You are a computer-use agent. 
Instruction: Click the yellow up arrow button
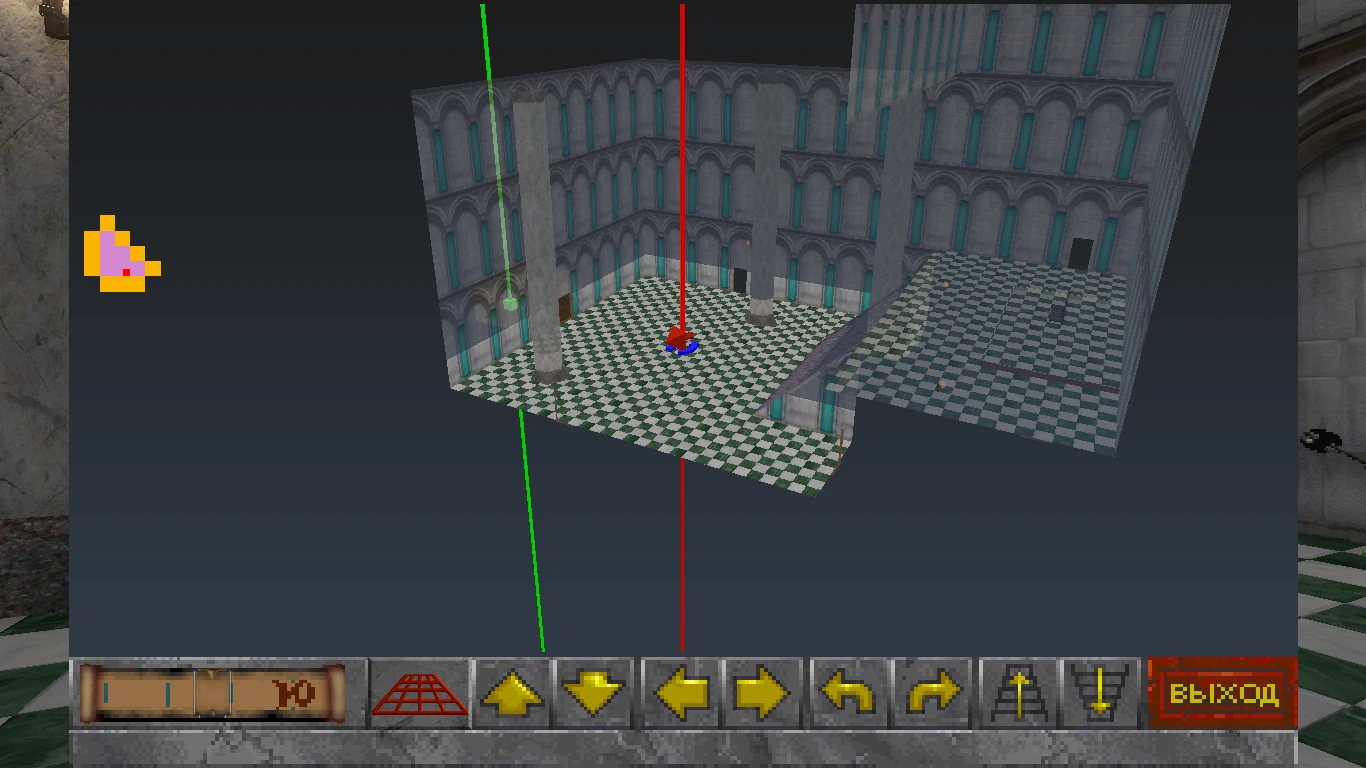(x=513, y=692)
